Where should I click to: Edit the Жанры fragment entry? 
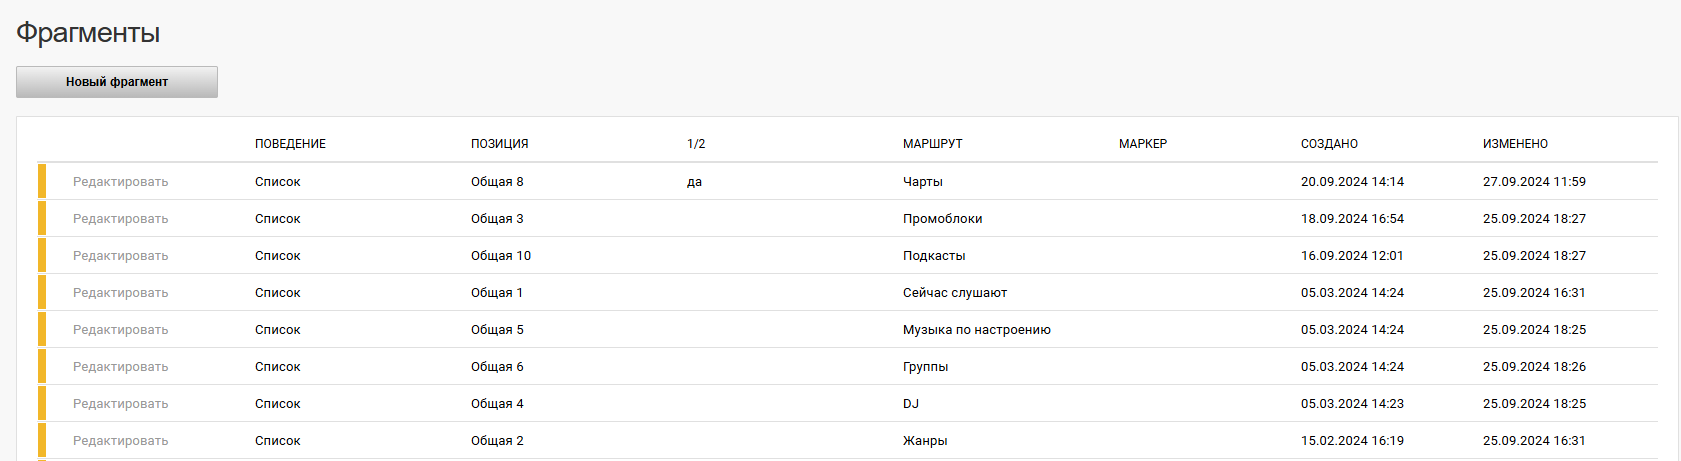120,441
